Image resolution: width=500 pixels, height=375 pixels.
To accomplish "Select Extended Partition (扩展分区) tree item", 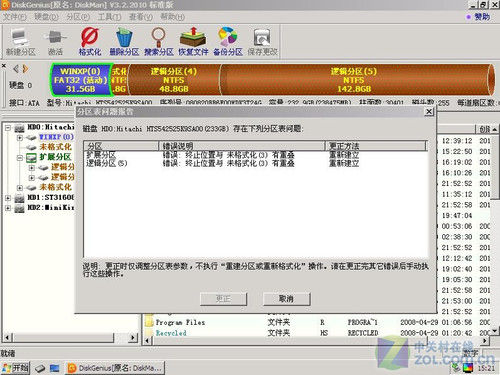I will point(55,157).
